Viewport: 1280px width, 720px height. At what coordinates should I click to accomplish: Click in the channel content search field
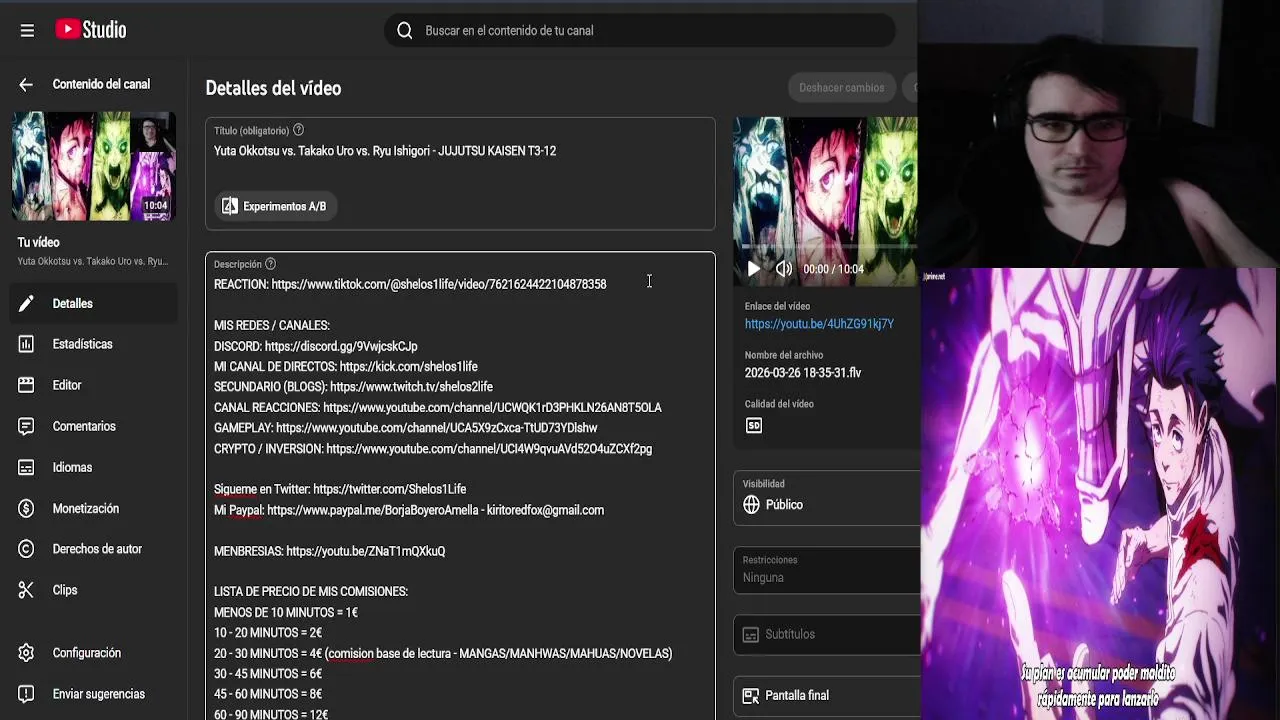tap(640, 30)
